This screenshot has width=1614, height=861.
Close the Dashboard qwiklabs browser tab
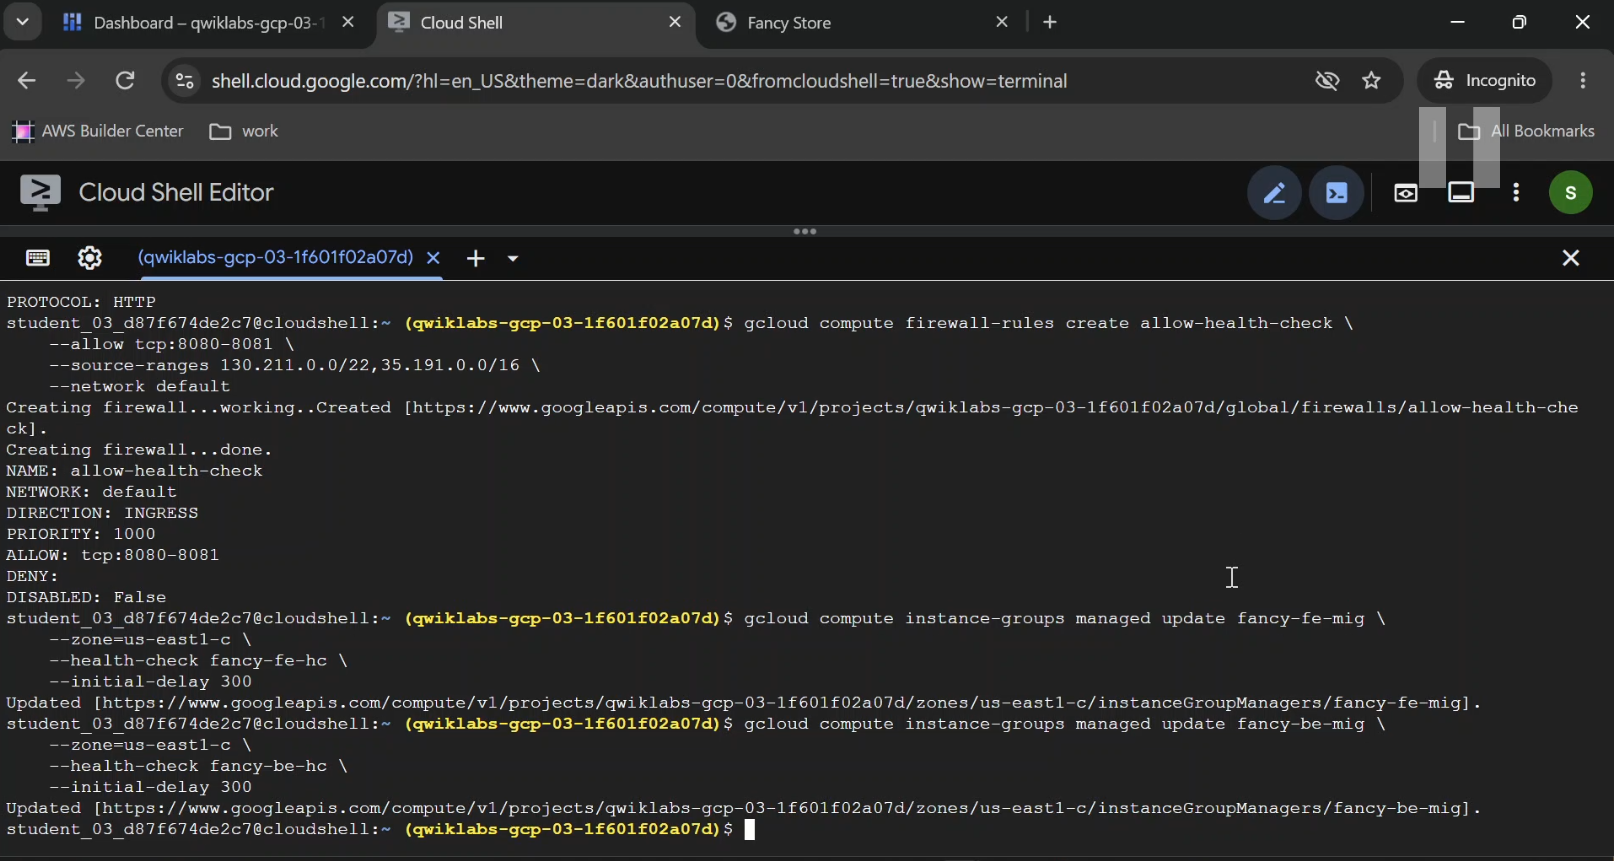(348, 22)
